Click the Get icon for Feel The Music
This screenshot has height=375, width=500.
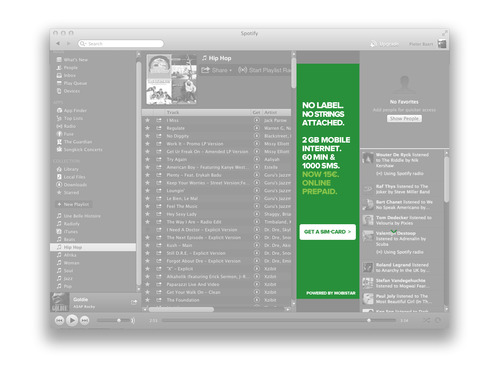257,206
